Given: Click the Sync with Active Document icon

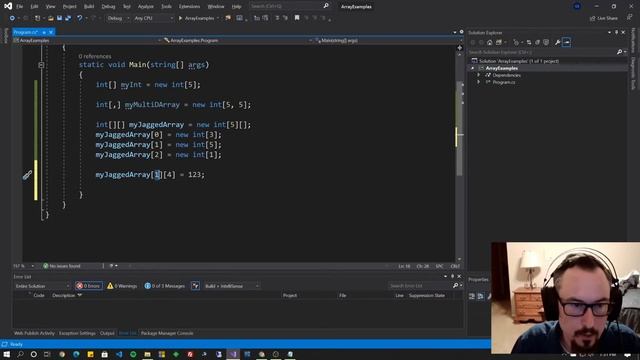Looking at the screenshot, I should coord(529,42).
